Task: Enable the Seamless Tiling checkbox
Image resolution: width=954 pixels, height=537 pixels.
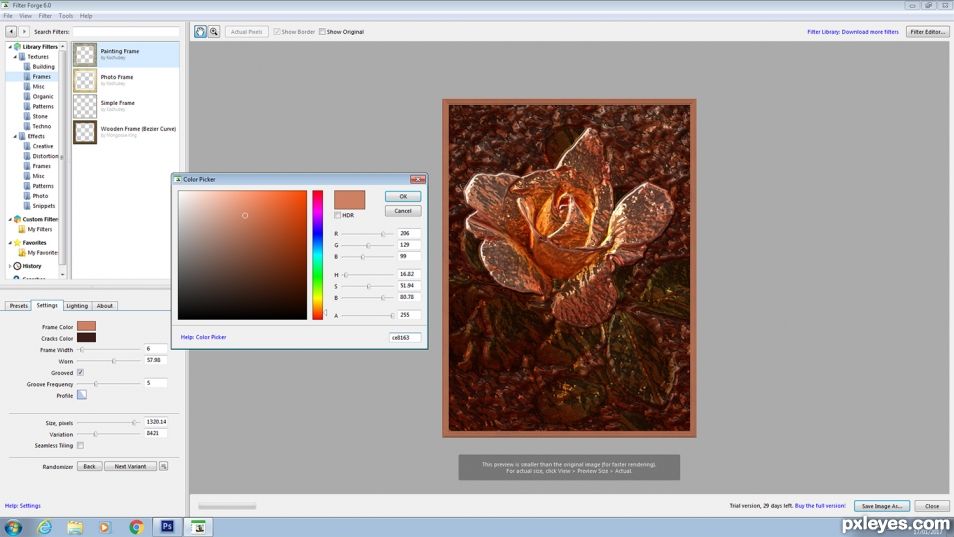Action: tap(80, 445)
